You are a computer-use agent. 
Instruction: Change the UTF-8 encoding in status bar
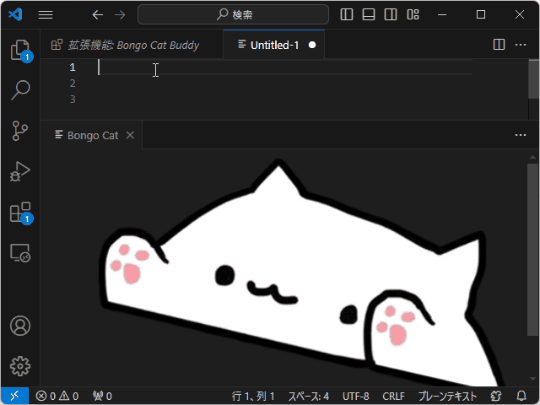[x=356, y=396]
